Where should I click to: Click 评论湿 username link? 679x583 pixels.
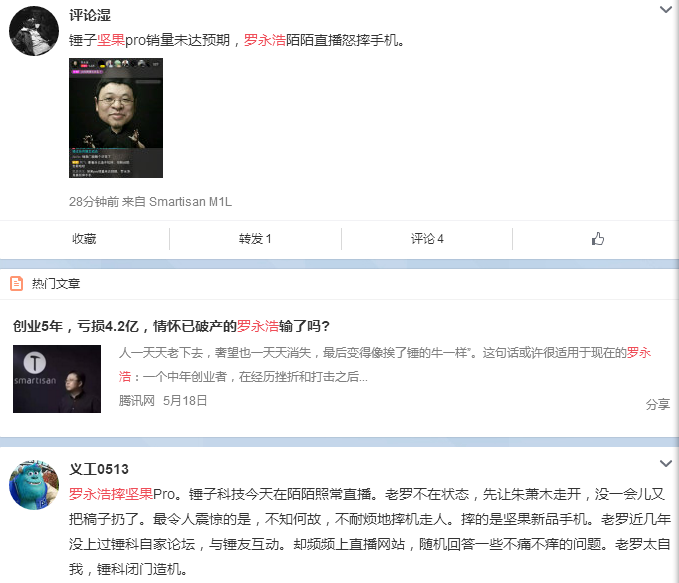click(90, 15)
